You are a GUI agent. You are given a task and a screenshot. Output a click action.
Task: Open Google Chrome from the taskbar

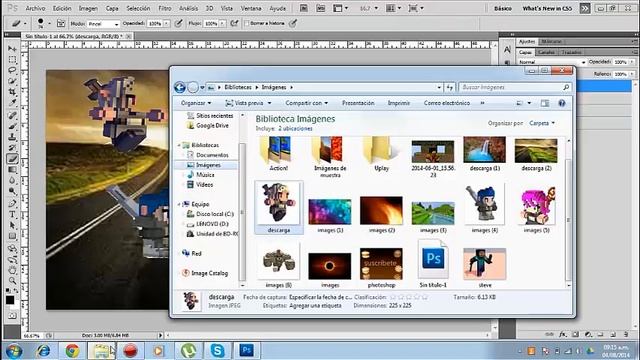coord(72,351)
